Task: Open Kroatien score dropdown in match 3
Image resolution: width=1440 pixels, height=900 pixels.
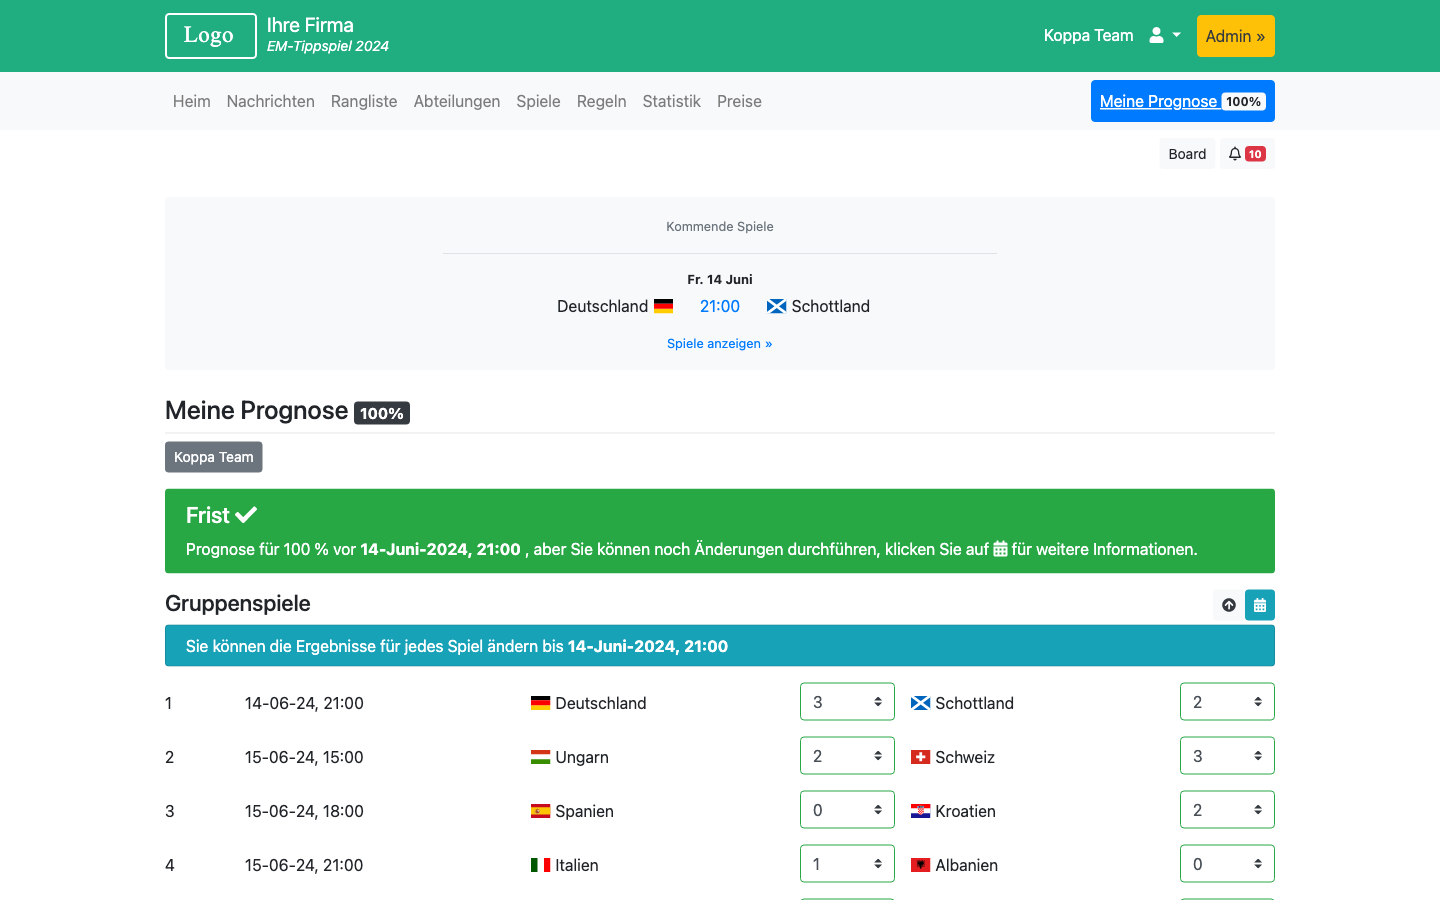Action: point(1227,810)
